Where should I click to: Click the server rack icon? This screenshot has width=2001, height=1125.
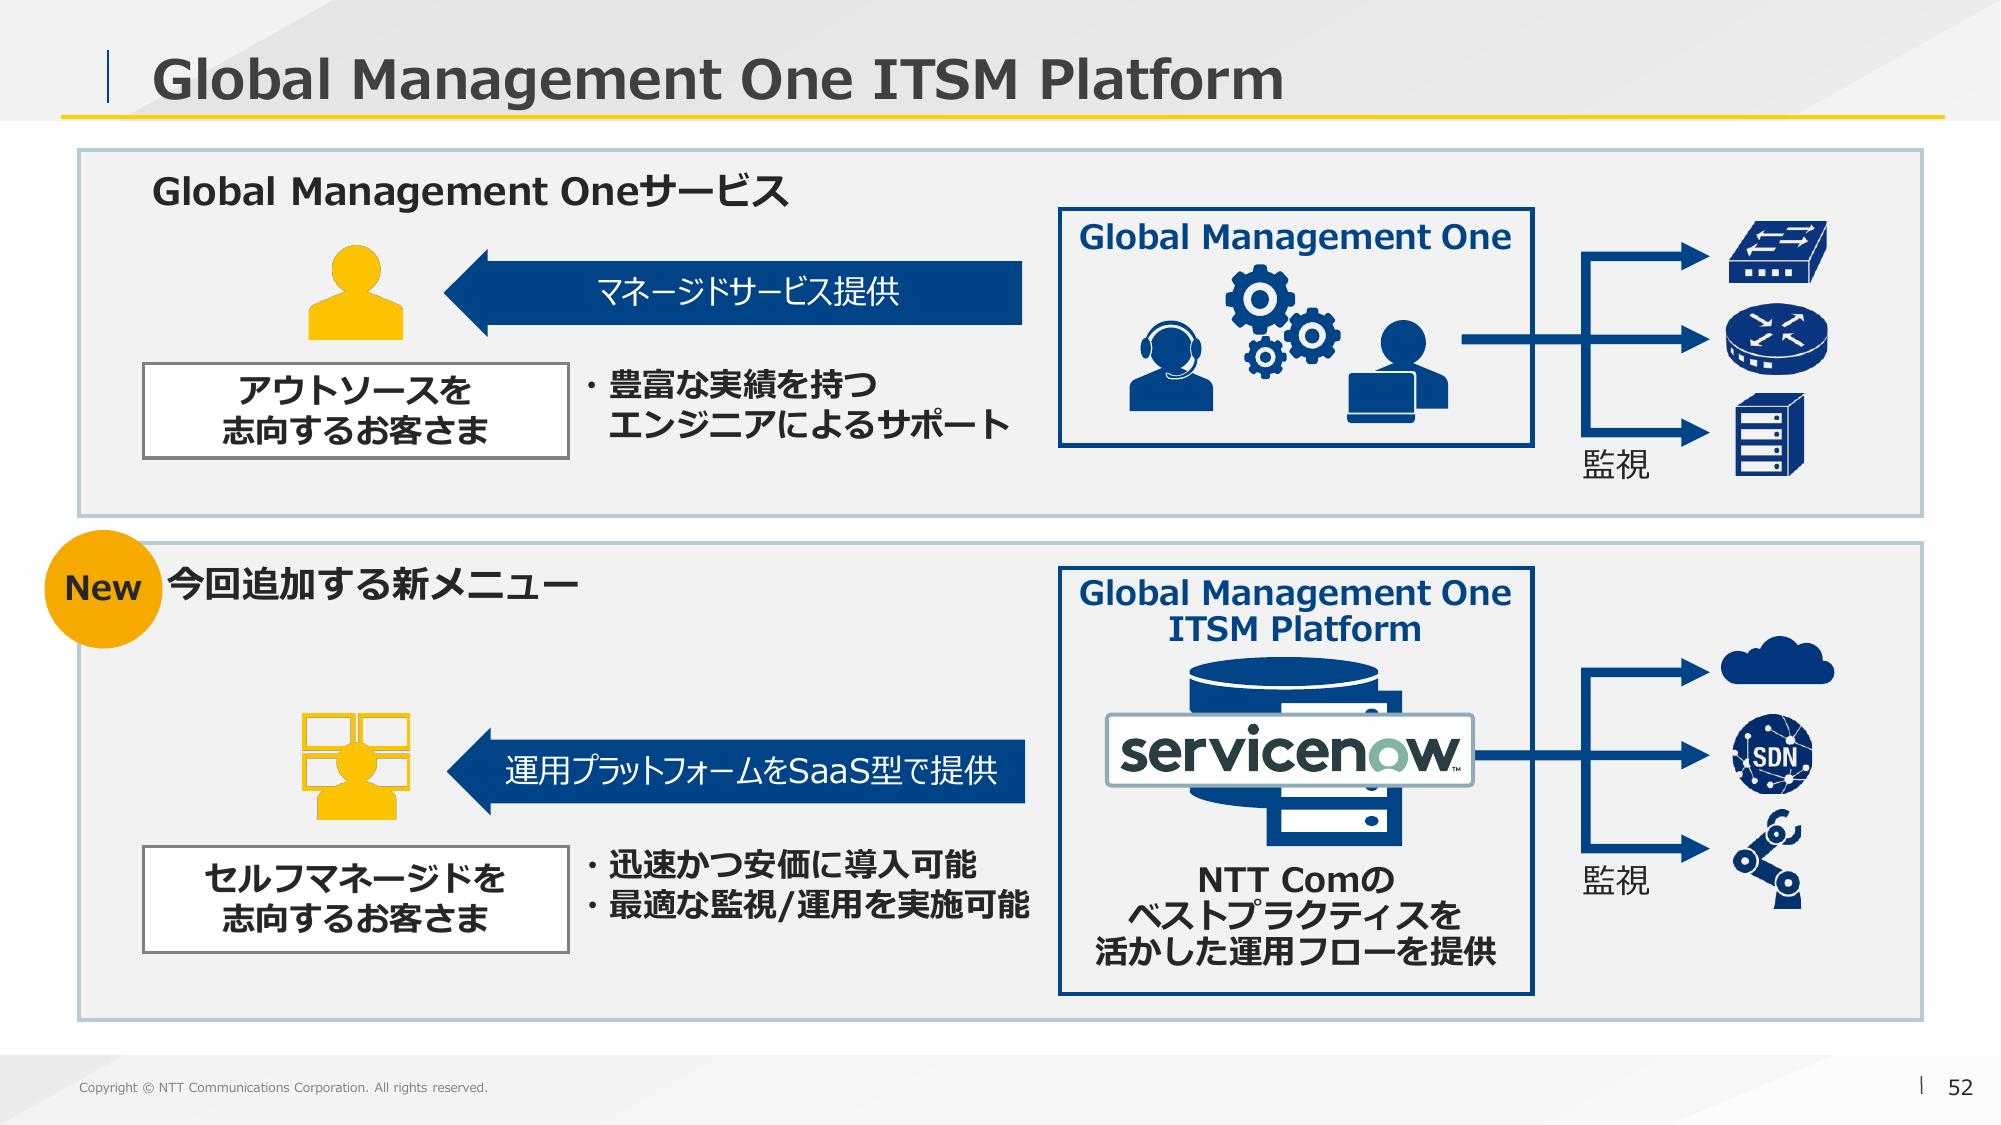(1770, 434)
